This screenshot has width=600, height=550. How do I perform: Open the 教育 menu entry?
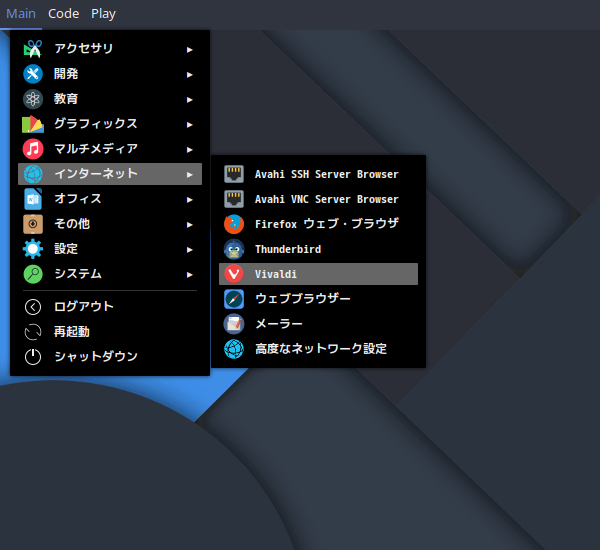(x=110, y=99)
